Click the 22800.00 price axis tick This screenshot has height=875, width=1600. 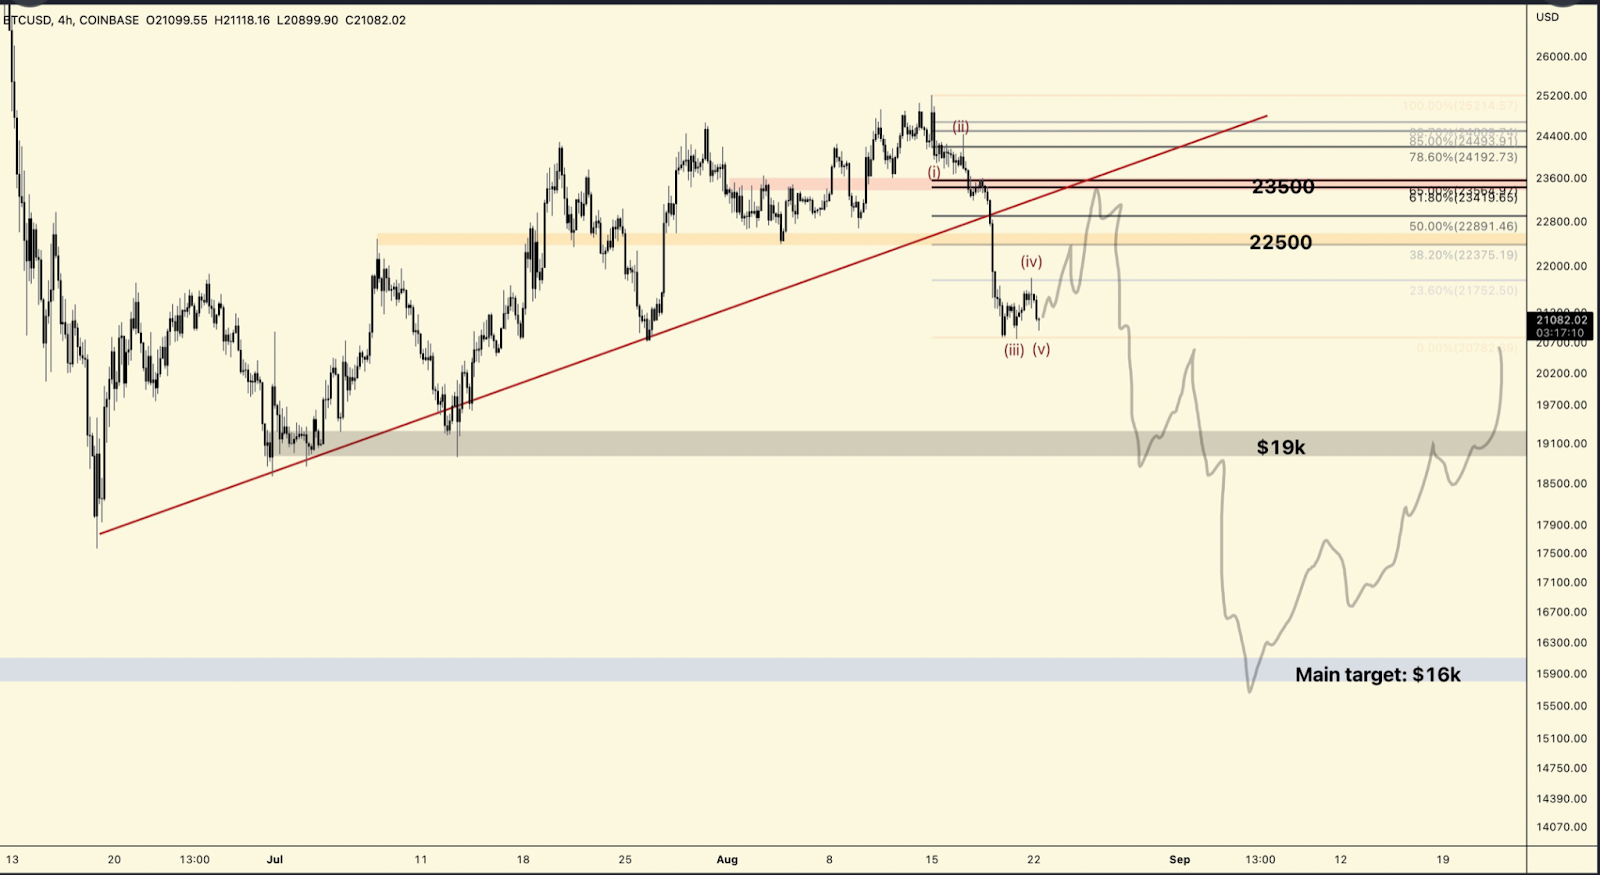point(1561,222)
